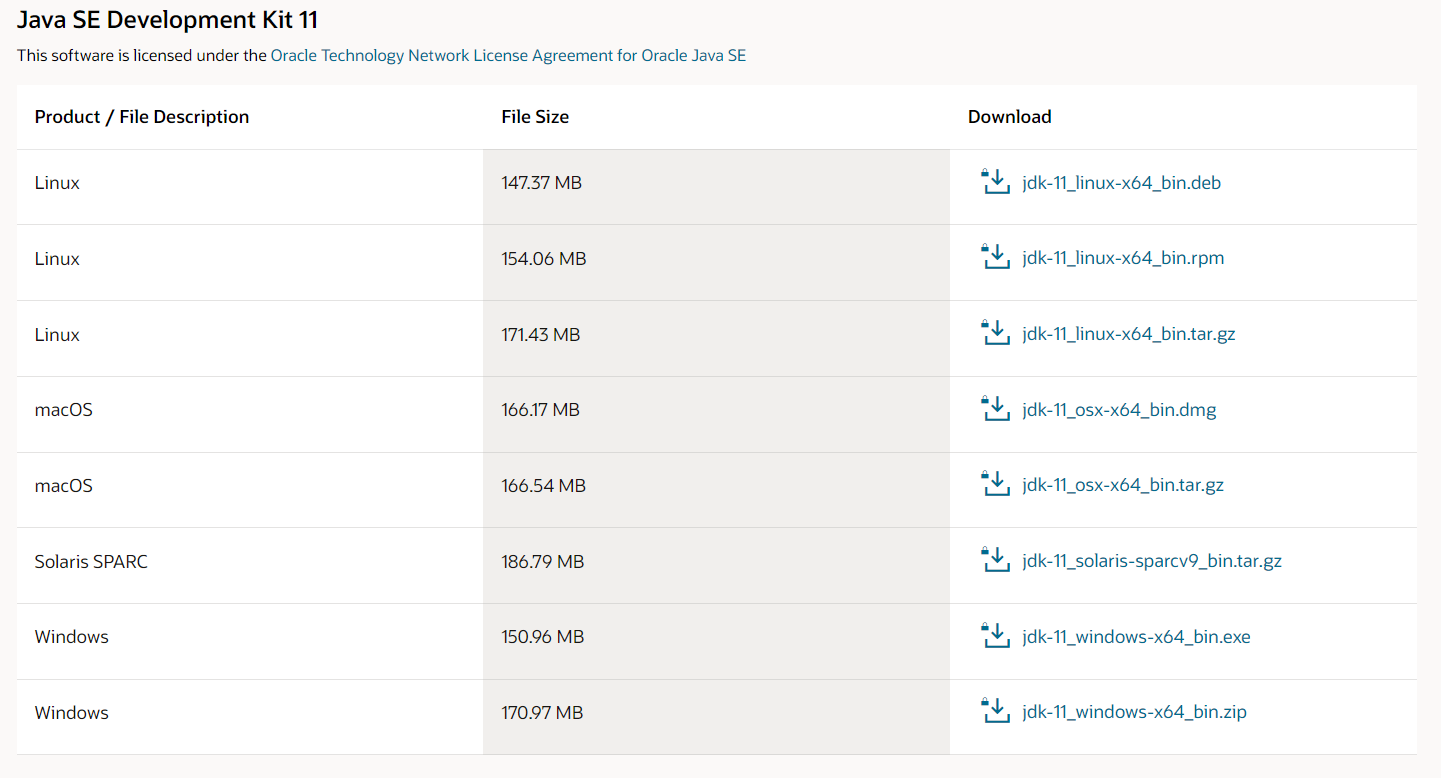Click the macOS cell in the 166.17 MB row
This screenshot has height=778, width=1441.
[x=250, y=414]
